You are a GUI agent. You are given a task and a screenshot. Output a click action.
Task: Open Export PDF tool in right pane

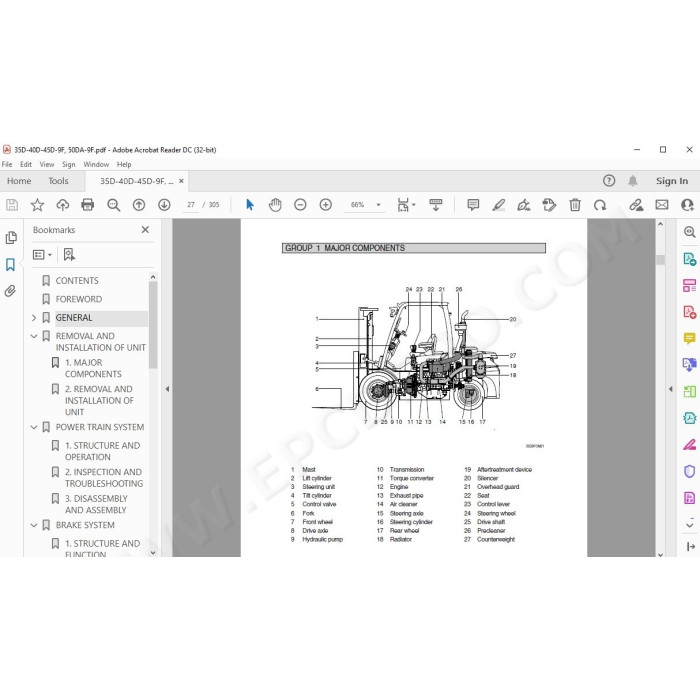click(x=690, y=258)
